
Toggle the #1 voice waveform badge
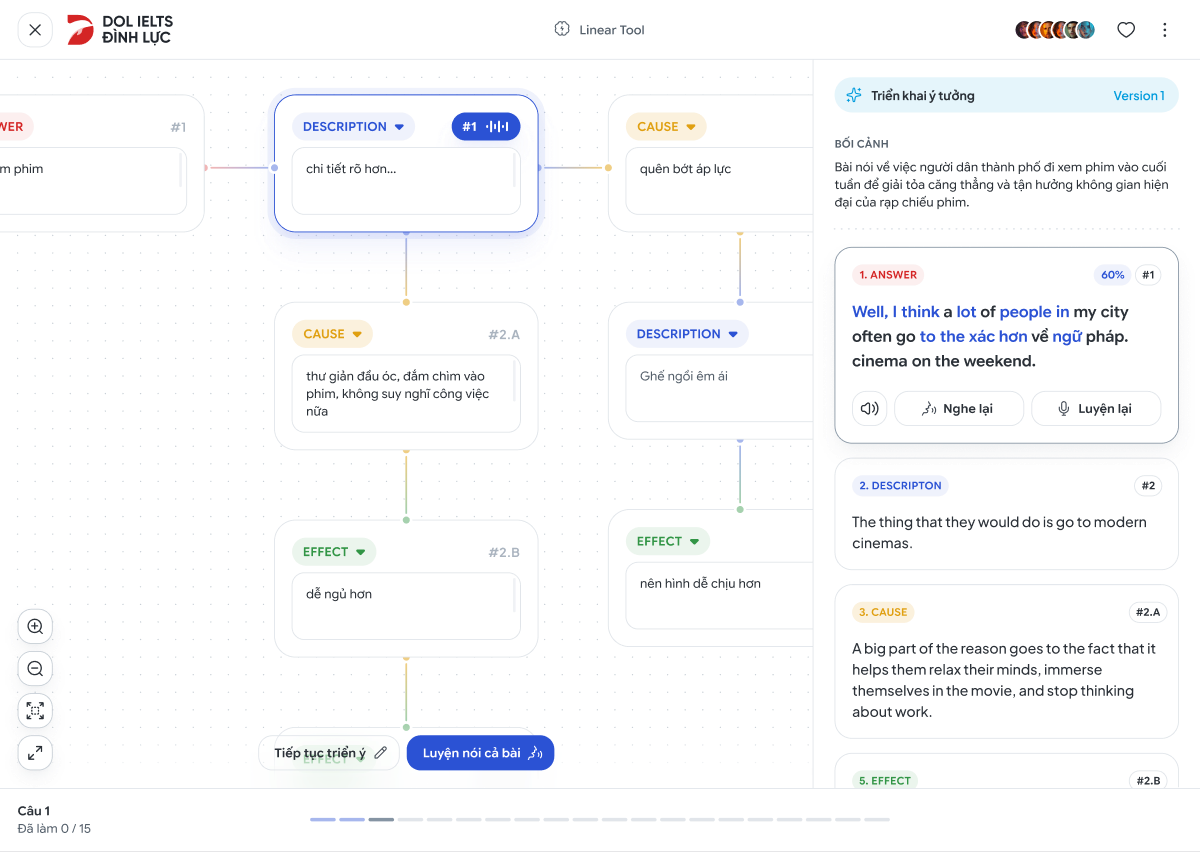(x=486, y=126)
